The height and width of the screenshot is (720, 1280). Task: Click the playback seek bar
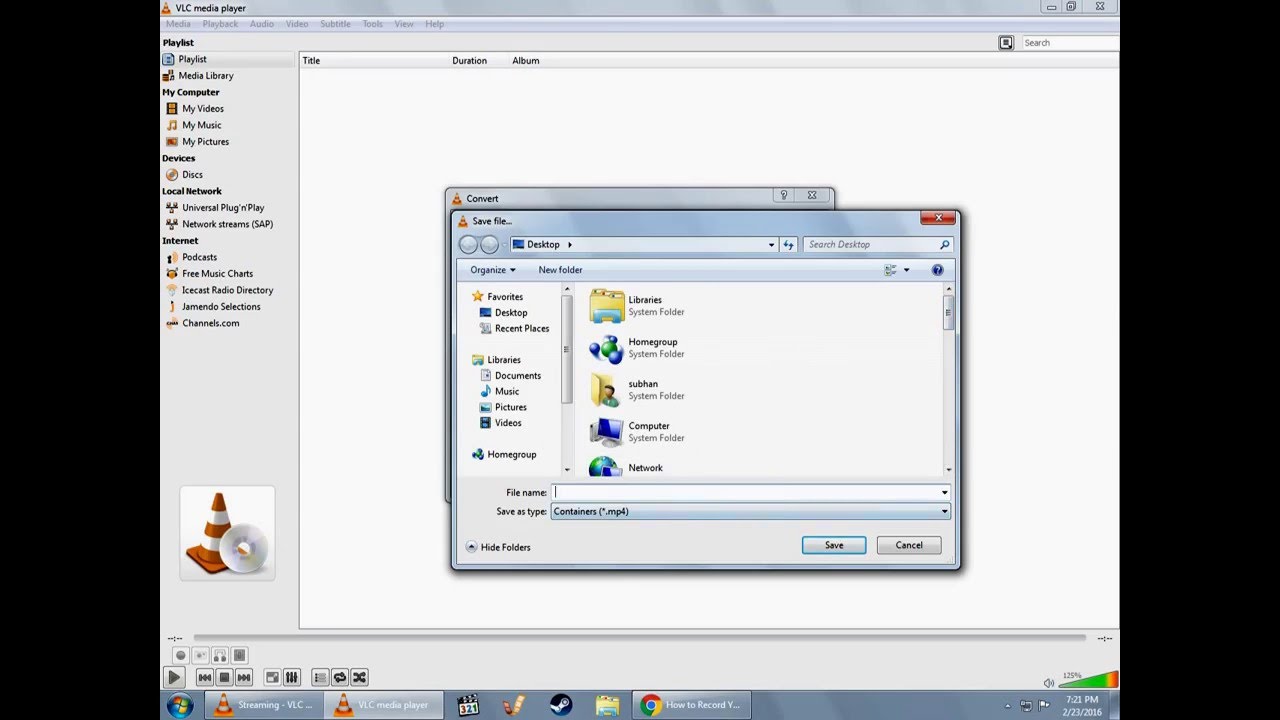(x=640, y=638)
